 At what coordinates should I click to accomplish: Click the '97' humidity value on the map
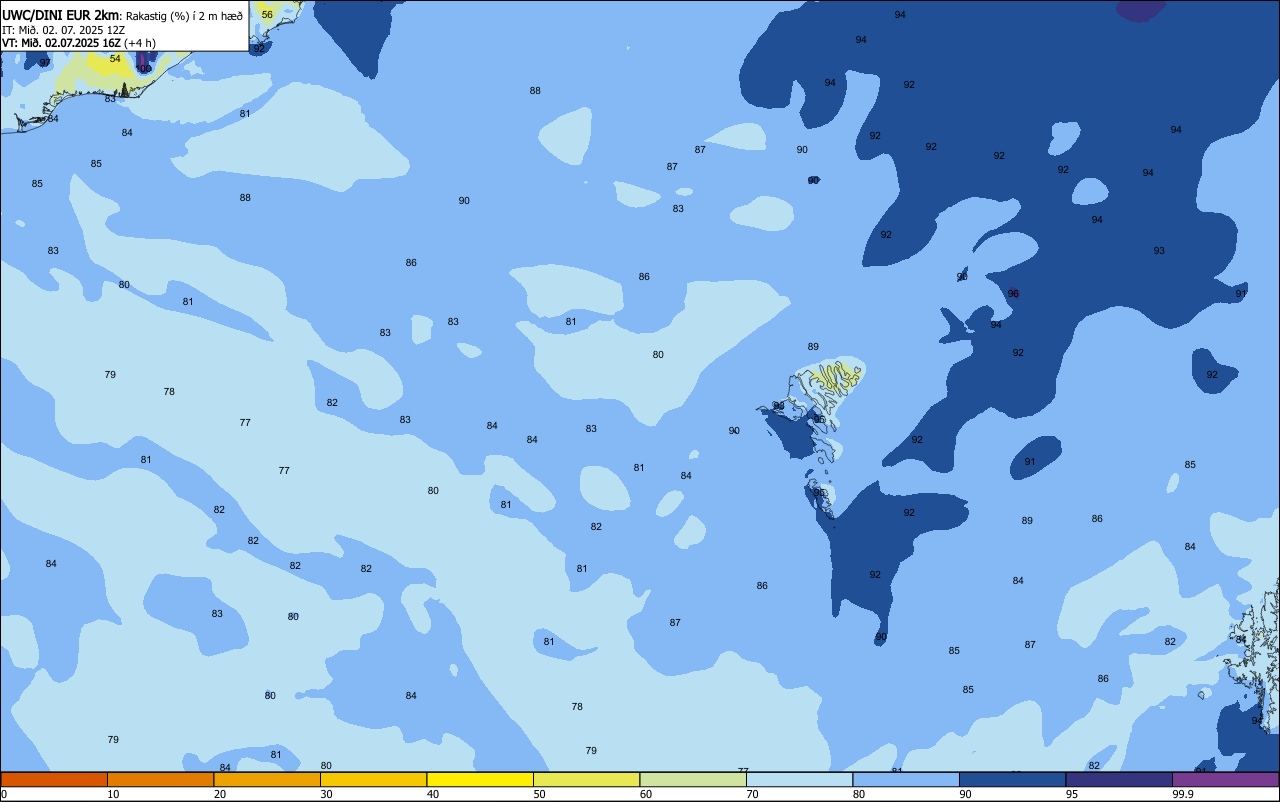click(44, 62)
